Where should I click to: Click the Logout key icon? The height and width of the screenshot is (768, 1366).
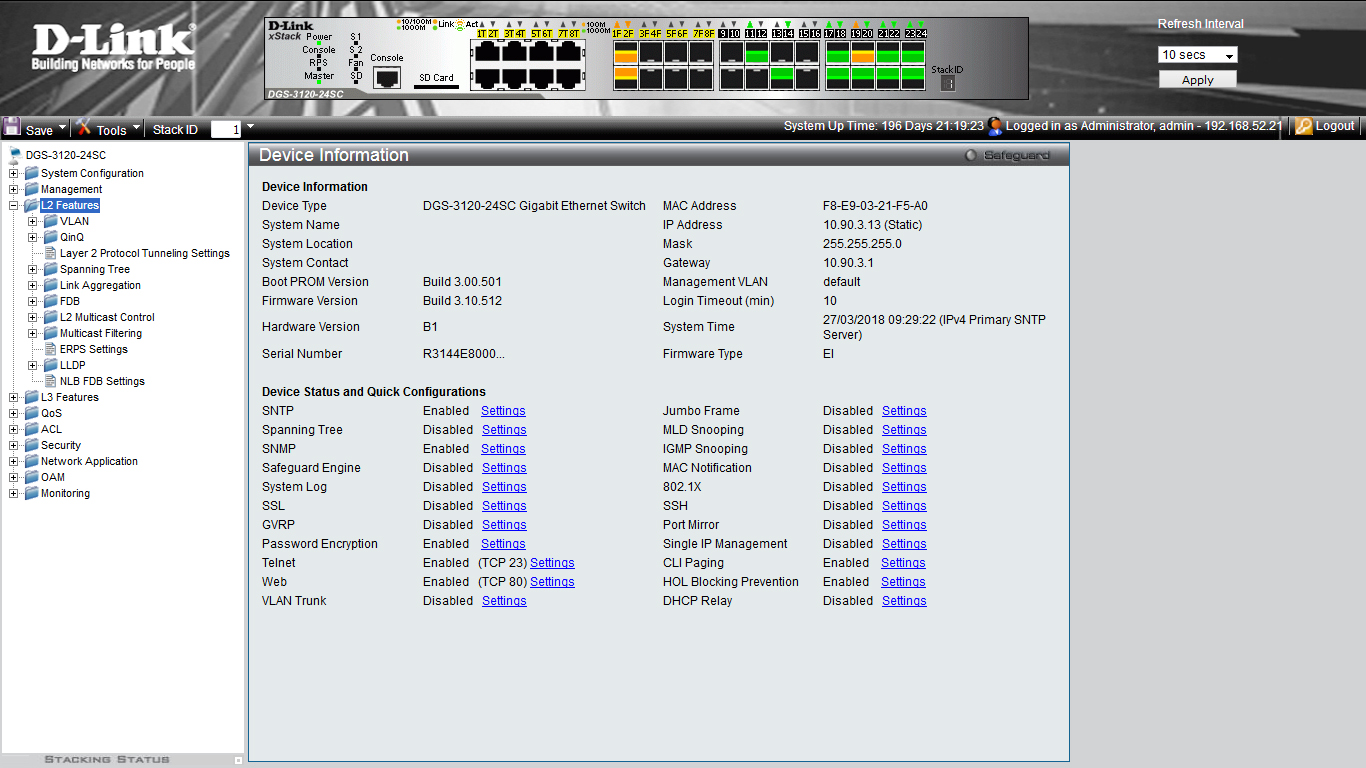[1303, 126]
